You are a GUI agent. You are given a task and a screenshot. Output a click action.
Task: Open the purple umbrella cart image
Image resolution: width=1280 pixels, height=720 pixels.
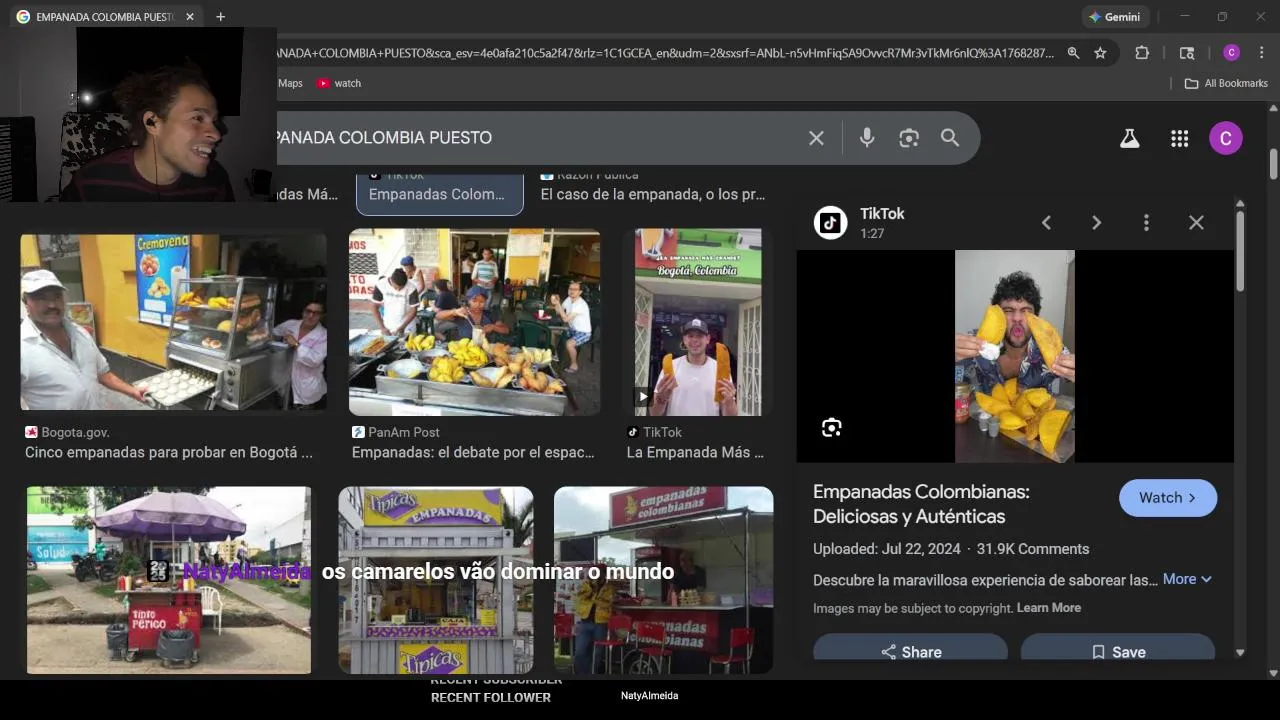coord(169,580)
